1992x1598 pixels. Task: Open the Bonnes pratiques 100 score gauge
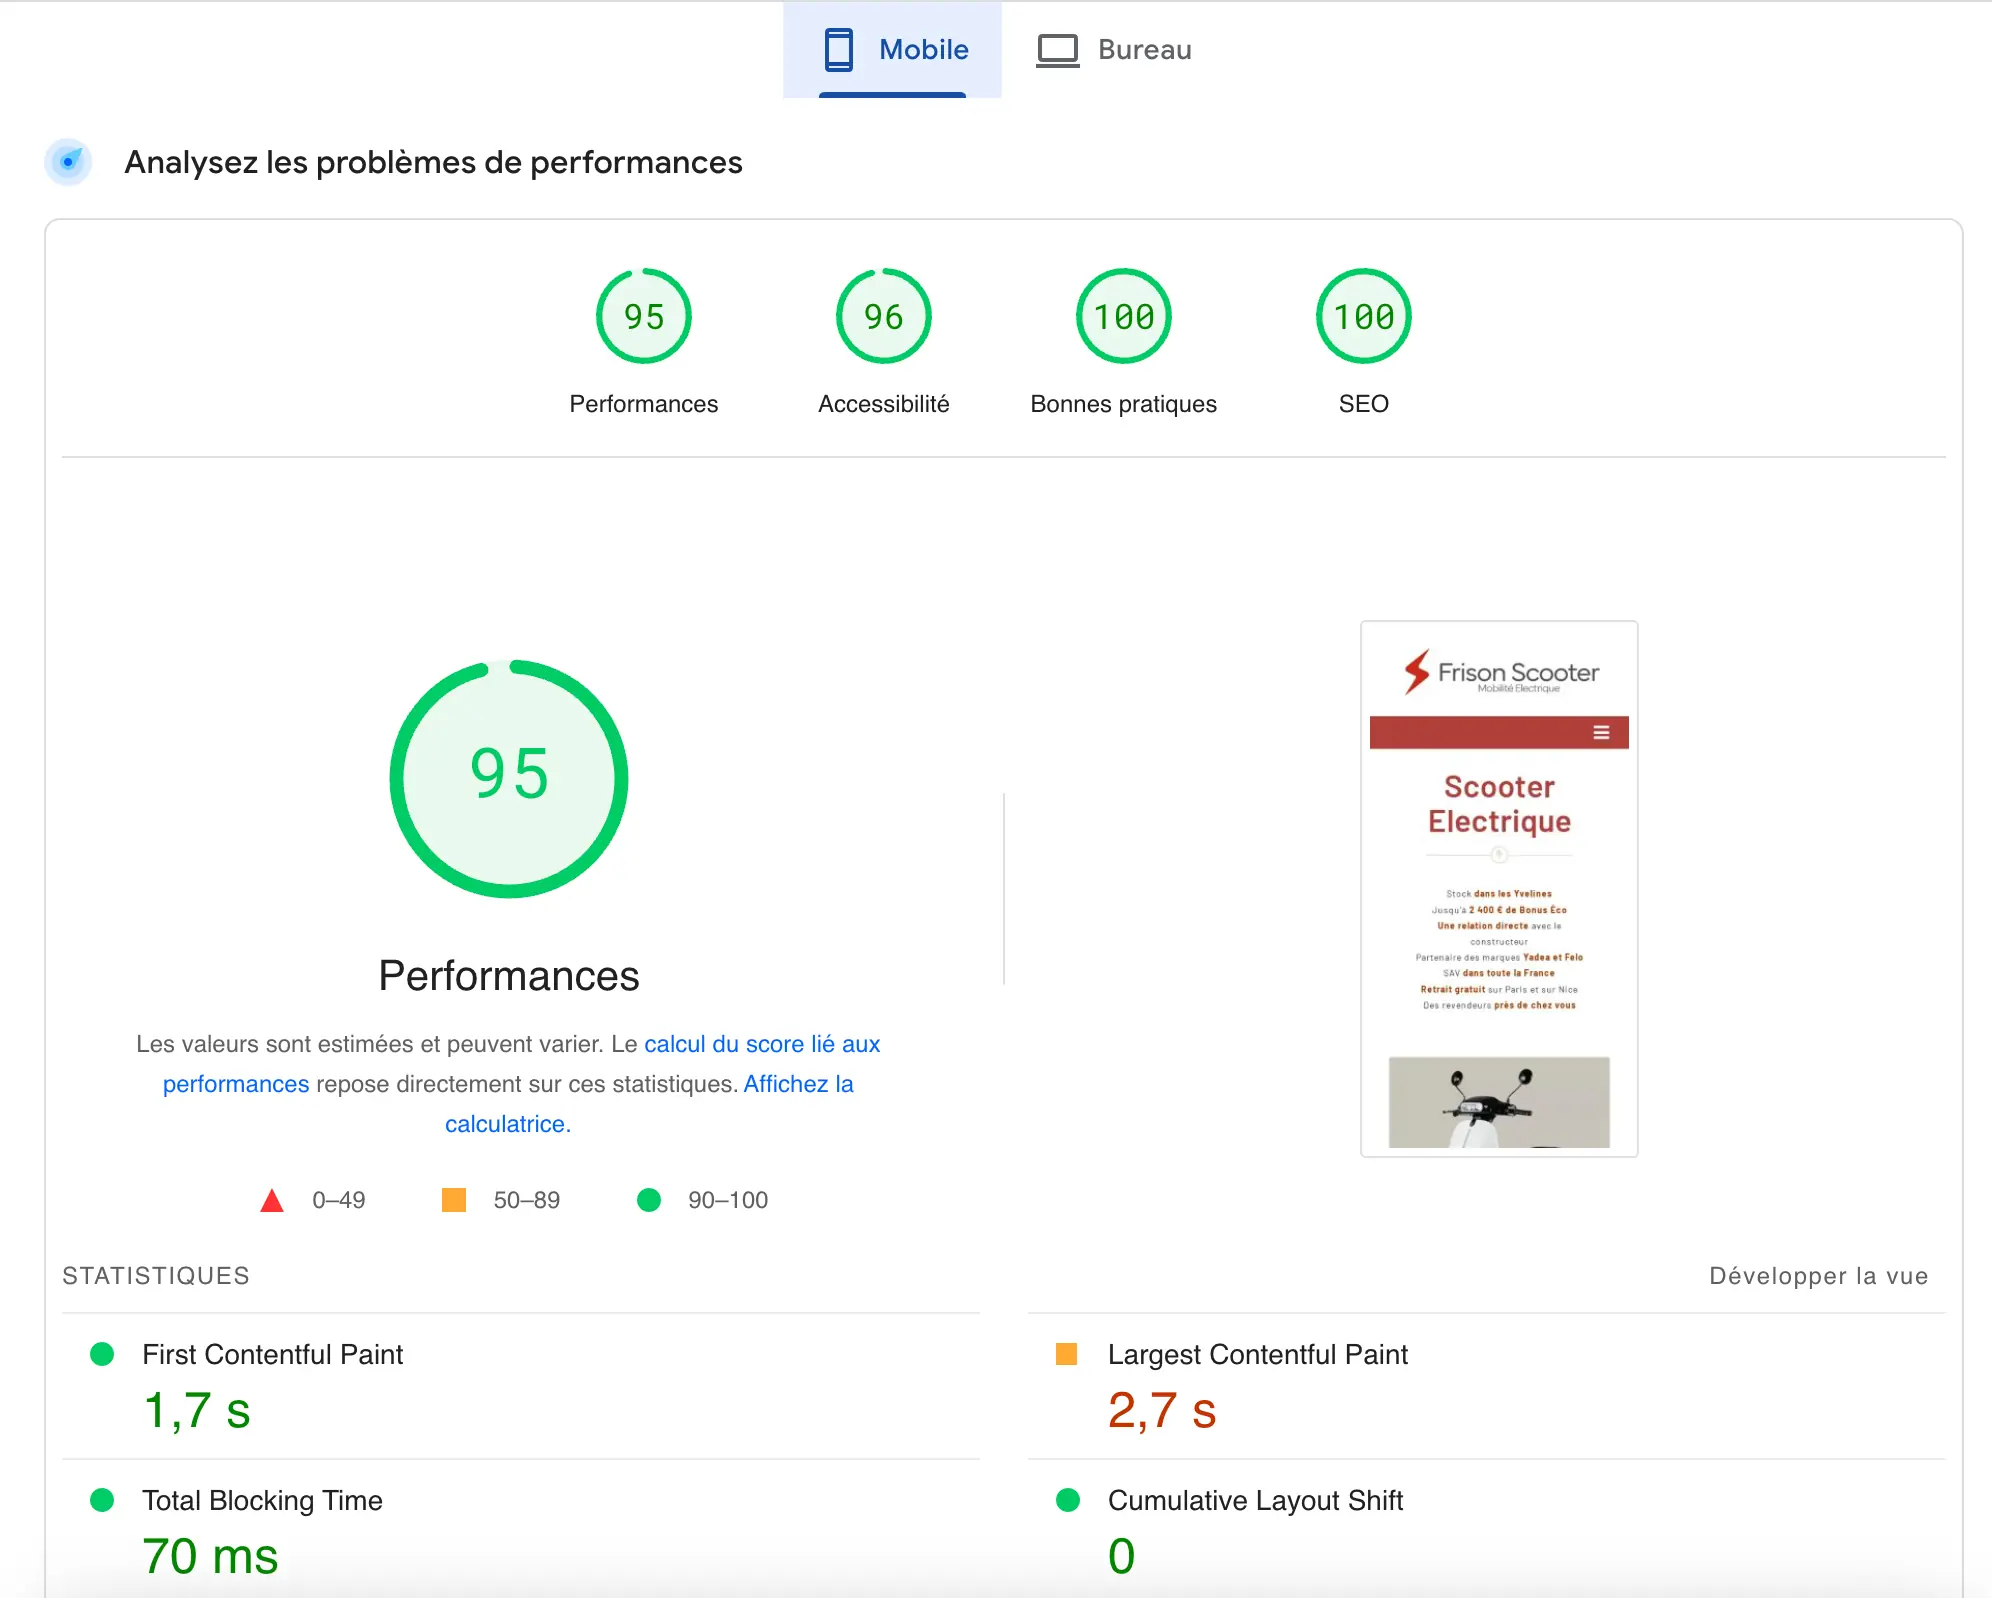point(1124,316)
